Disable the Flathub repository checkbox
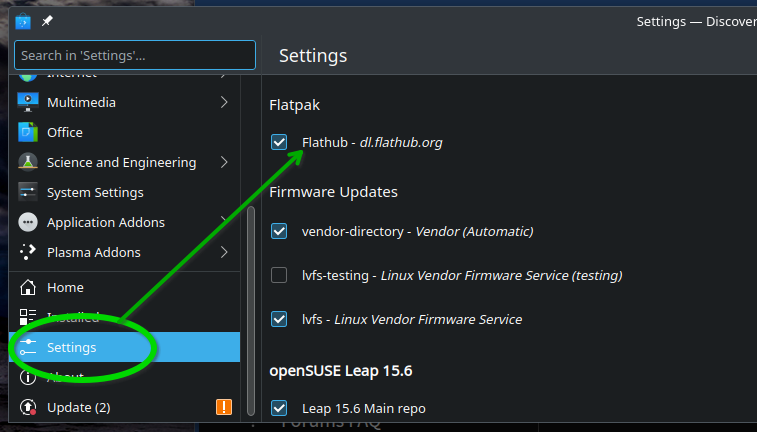The width and height of the screenshot is (757, 432). pyautogui.click(x=280, y=143)
